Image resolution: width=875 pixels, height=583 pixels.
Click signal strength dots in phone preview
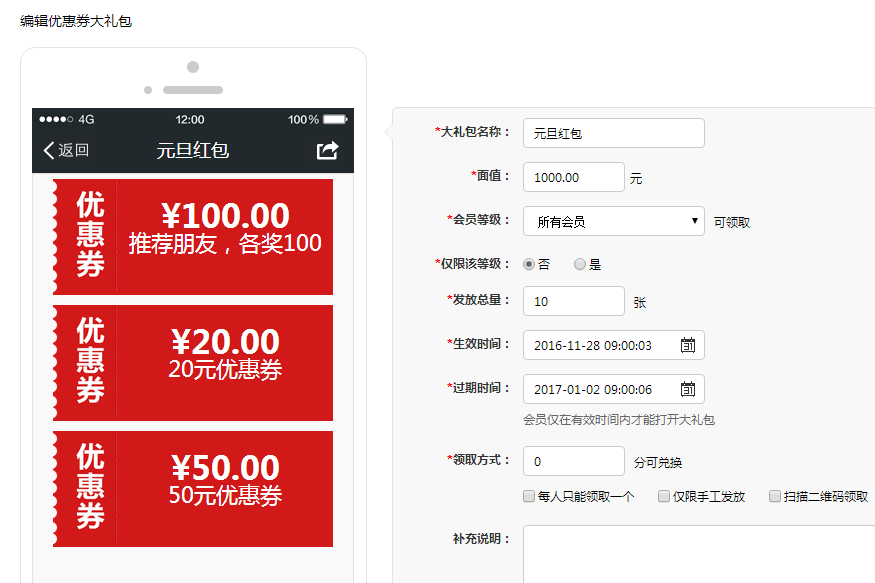pos(56,119)
